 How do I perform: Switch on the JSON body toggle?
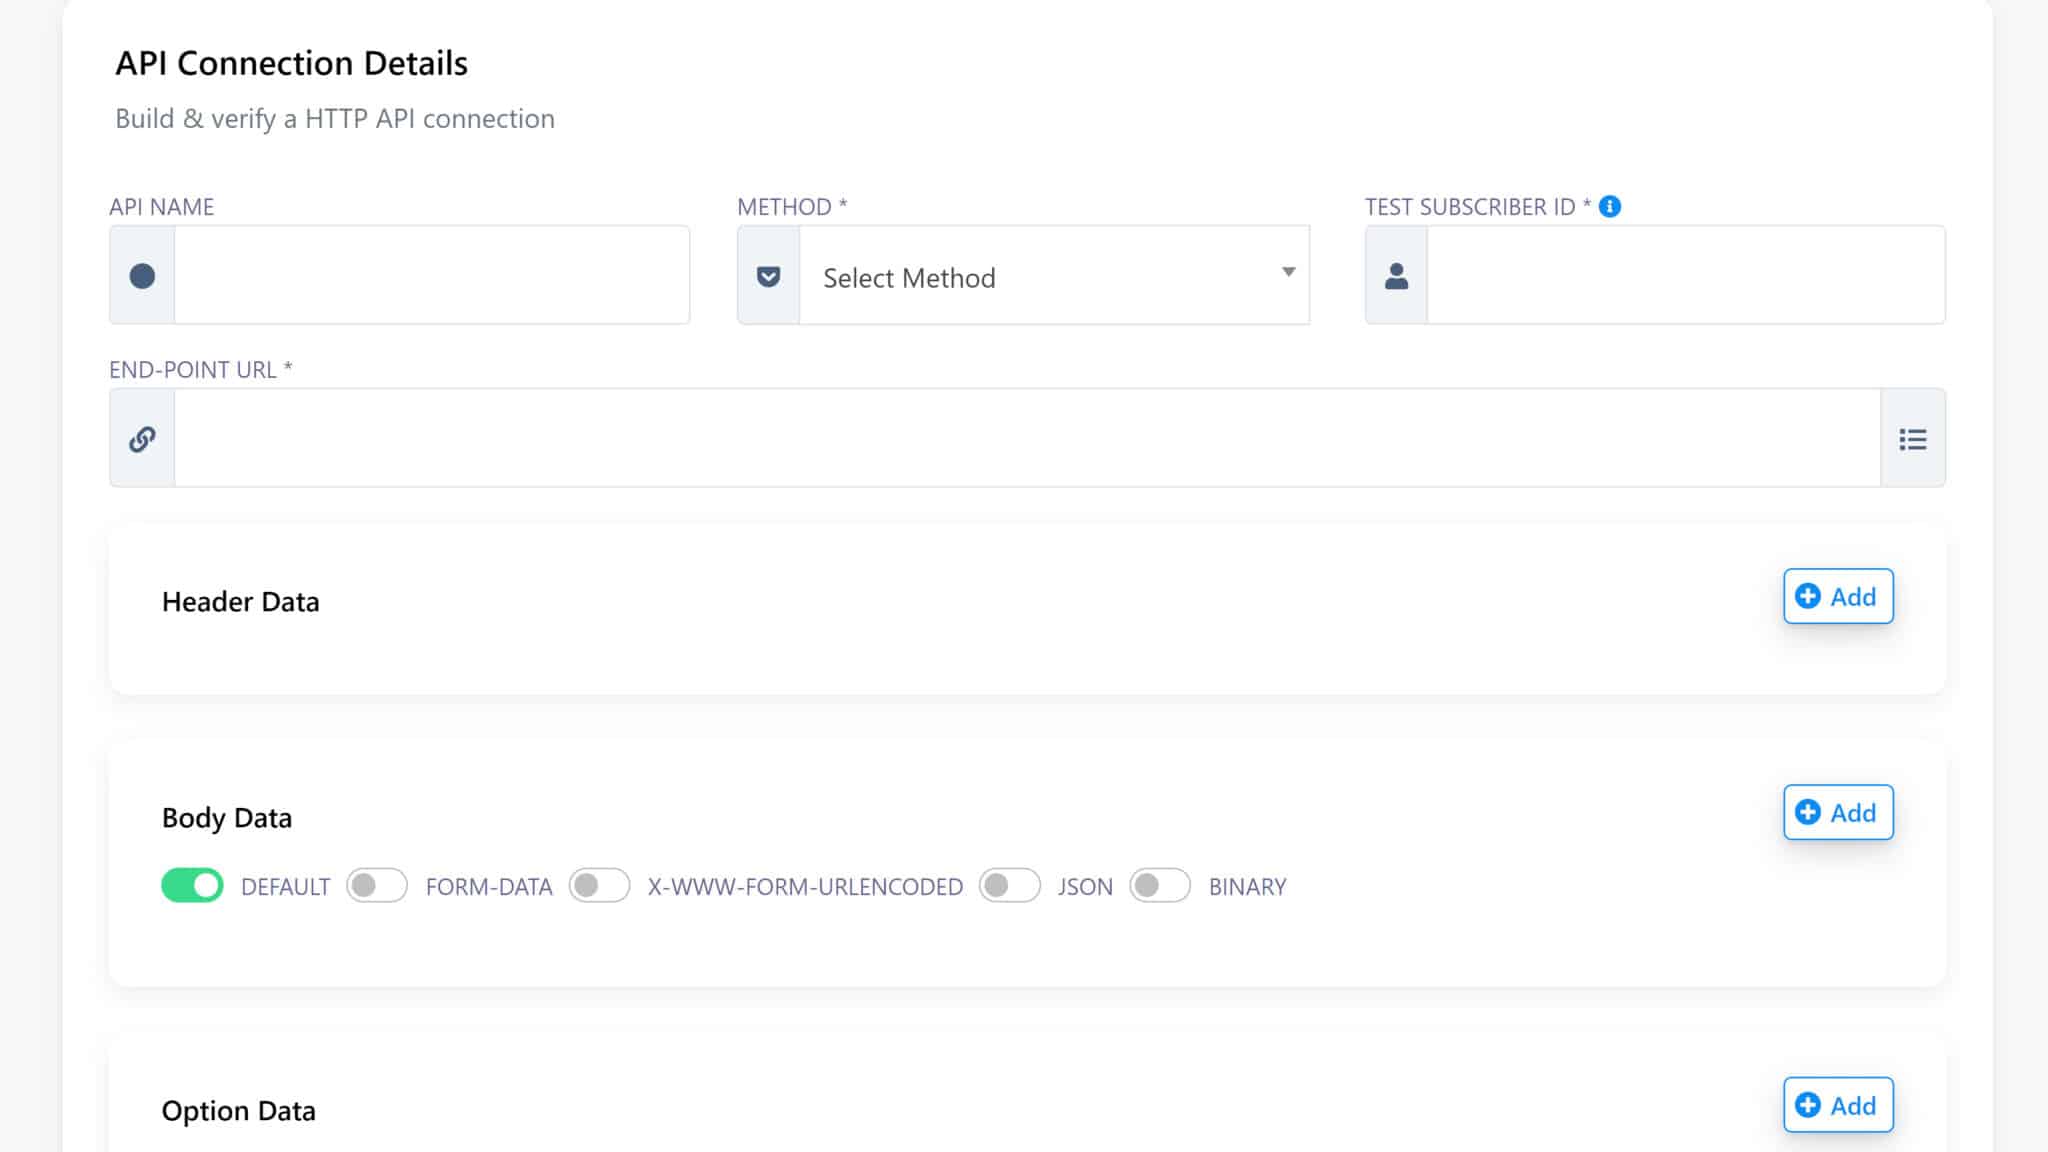[1009, 886]
